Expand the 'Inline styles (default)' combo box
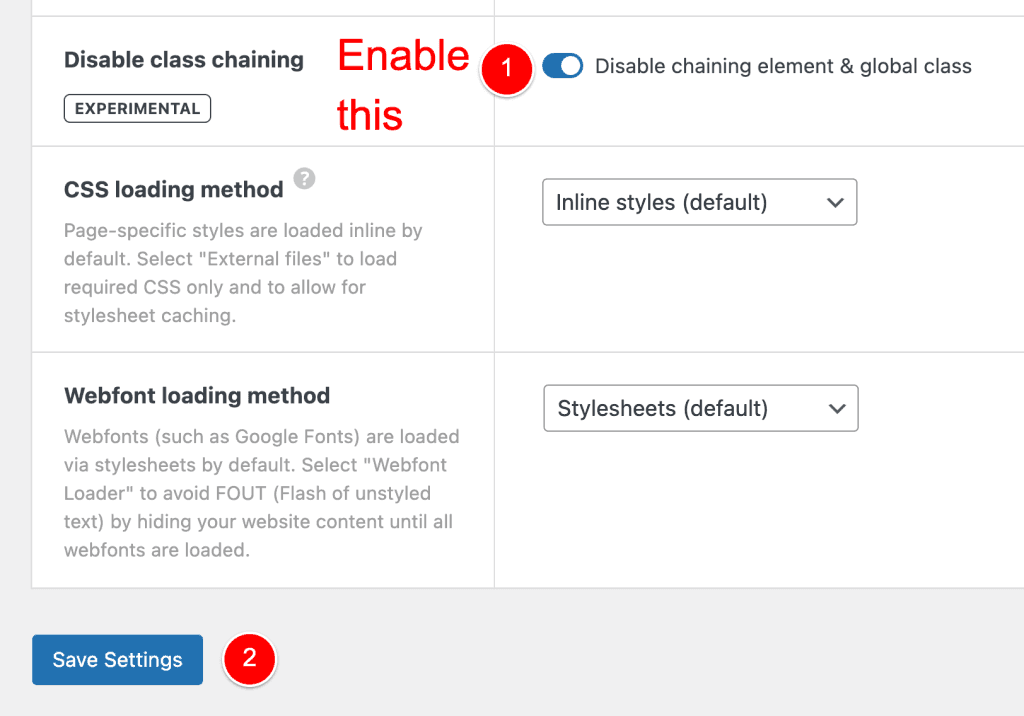This screenshot has height=716, width=1024. [699, 202]
